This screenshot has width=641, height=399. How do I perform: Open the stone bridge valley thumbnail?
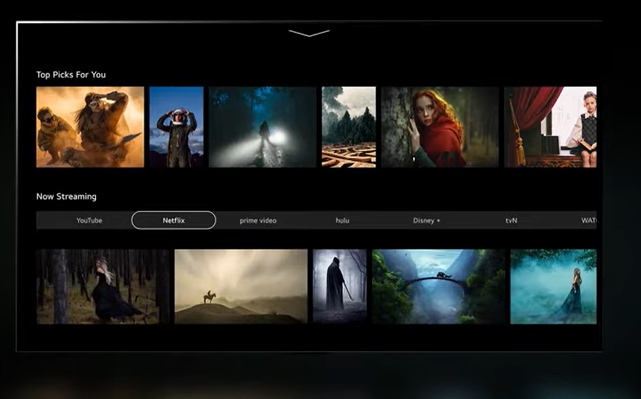tap(438, 287)
